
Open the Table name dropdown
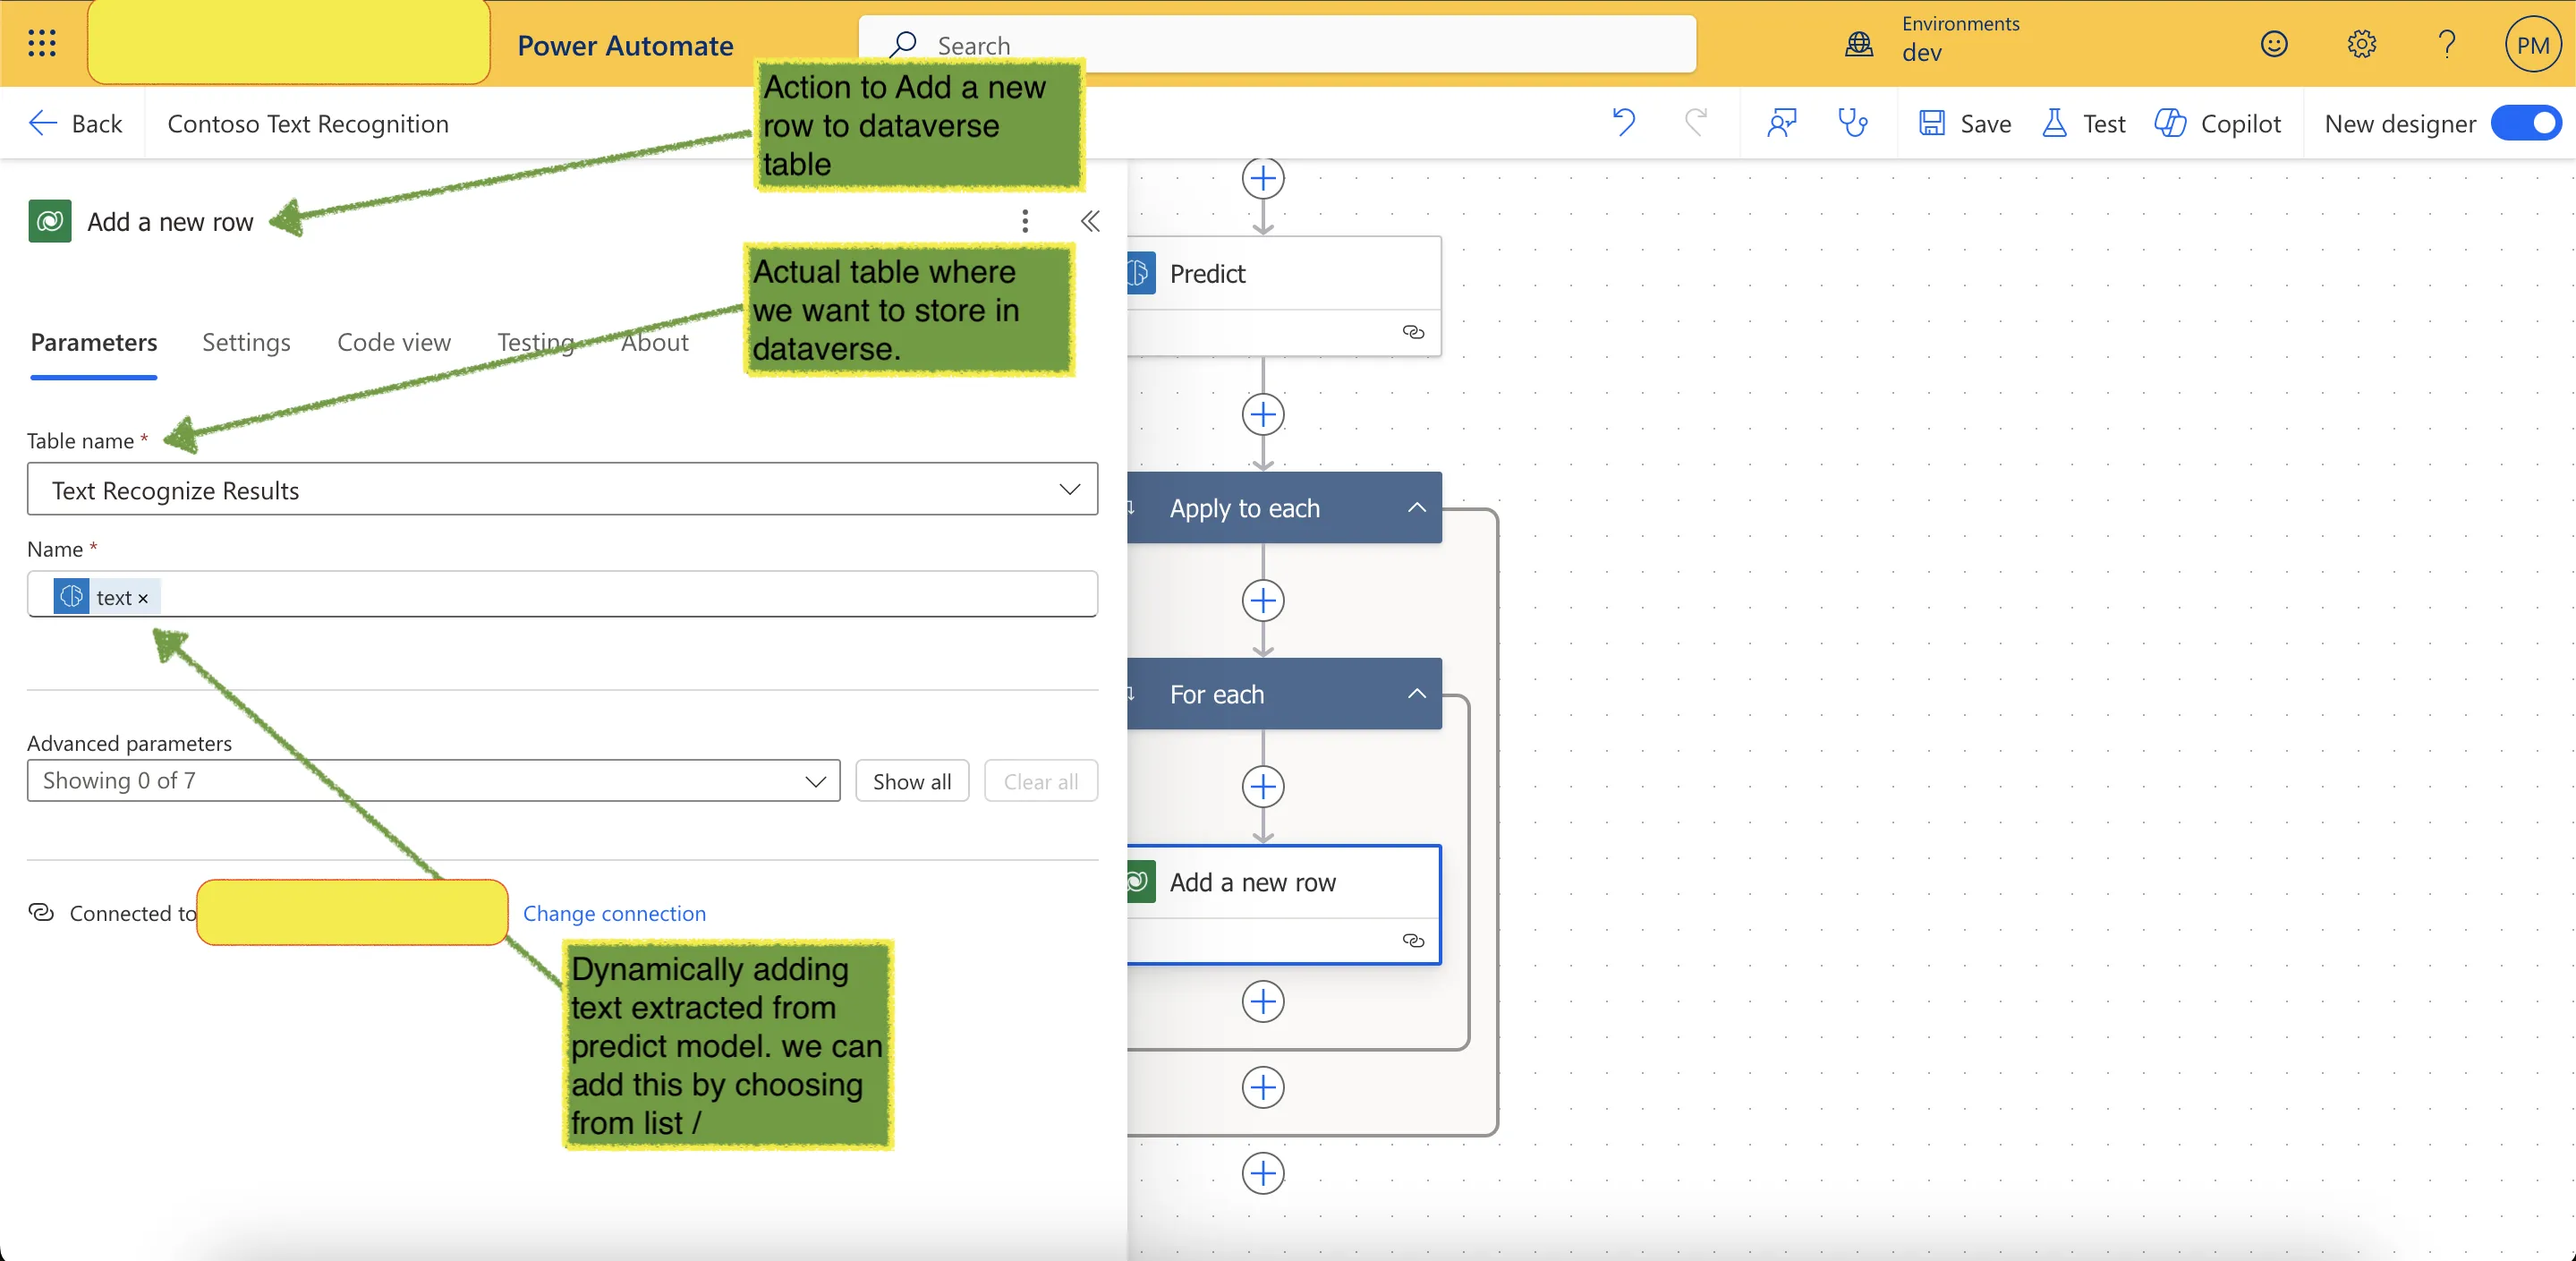[562, 489]
